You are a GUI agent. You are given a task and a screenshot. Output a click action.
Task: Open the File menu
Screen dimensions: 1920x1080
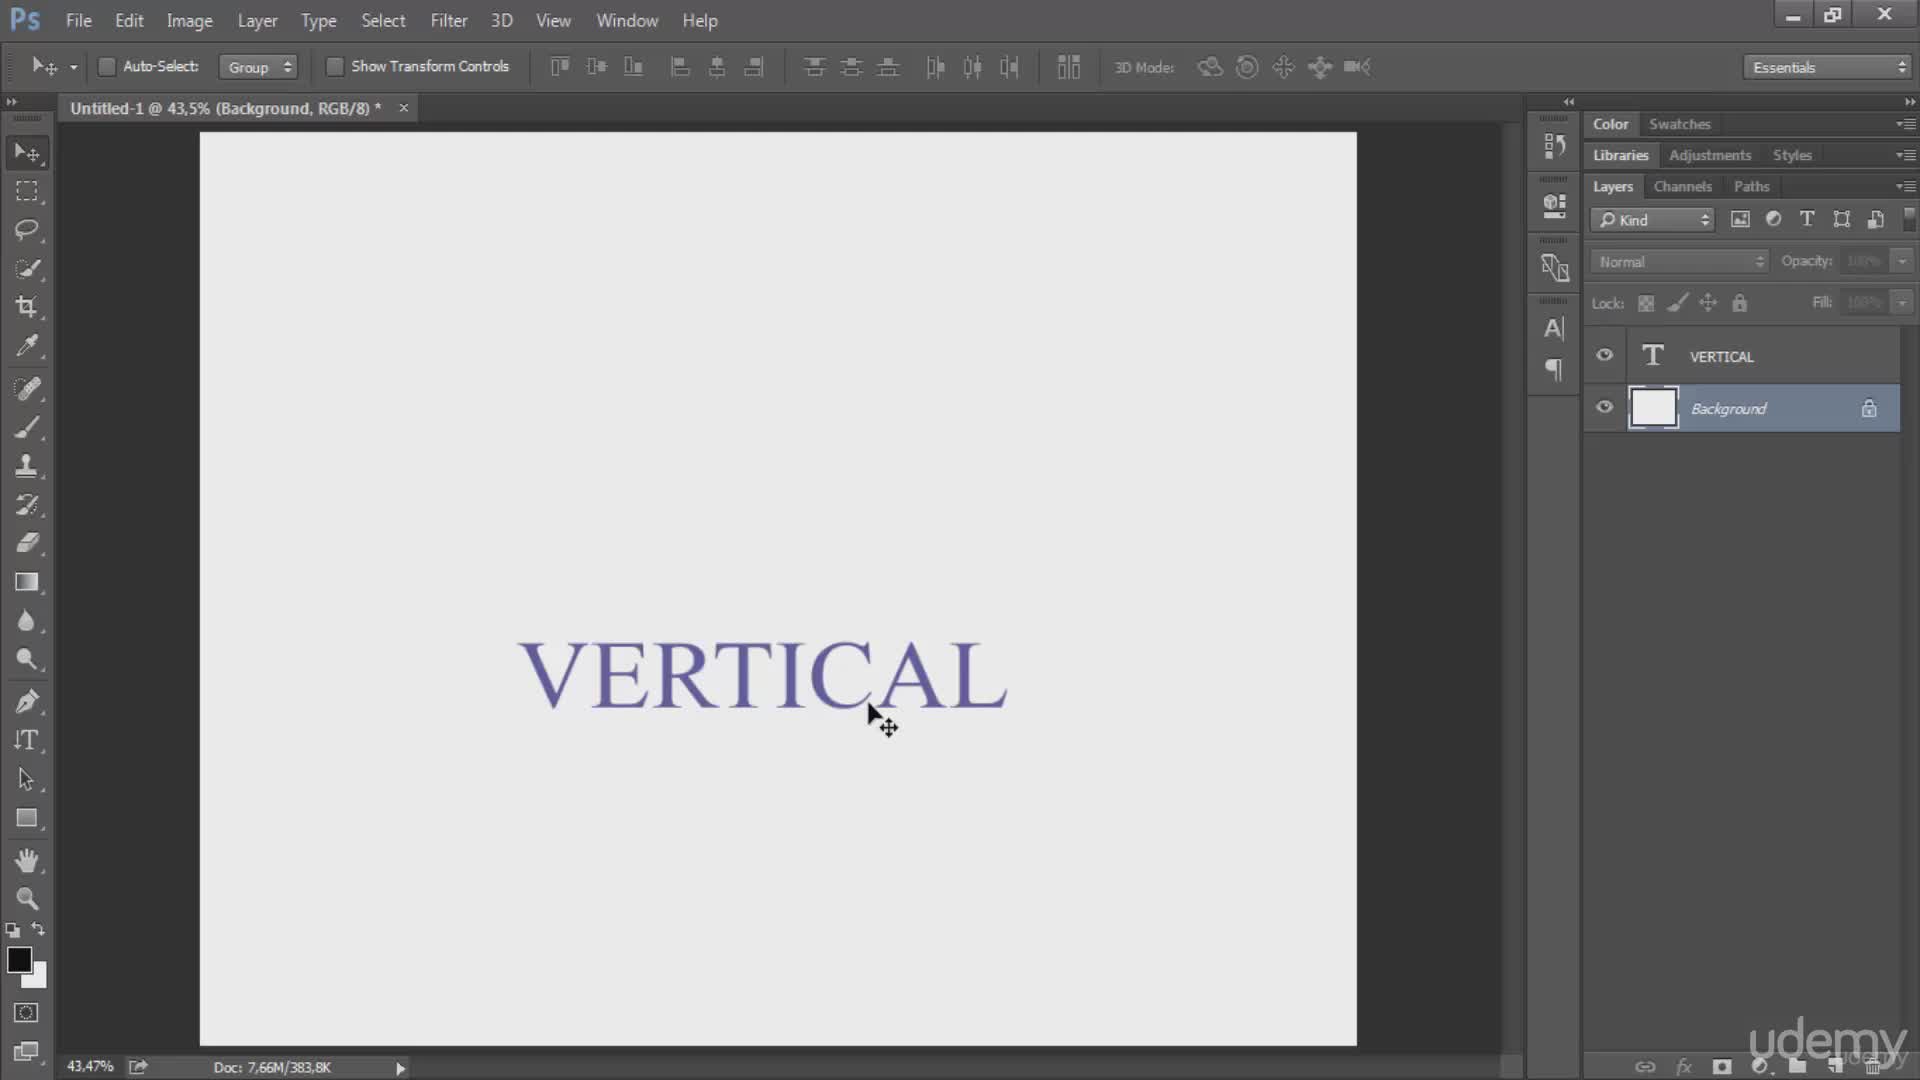[x=78, y=20]
